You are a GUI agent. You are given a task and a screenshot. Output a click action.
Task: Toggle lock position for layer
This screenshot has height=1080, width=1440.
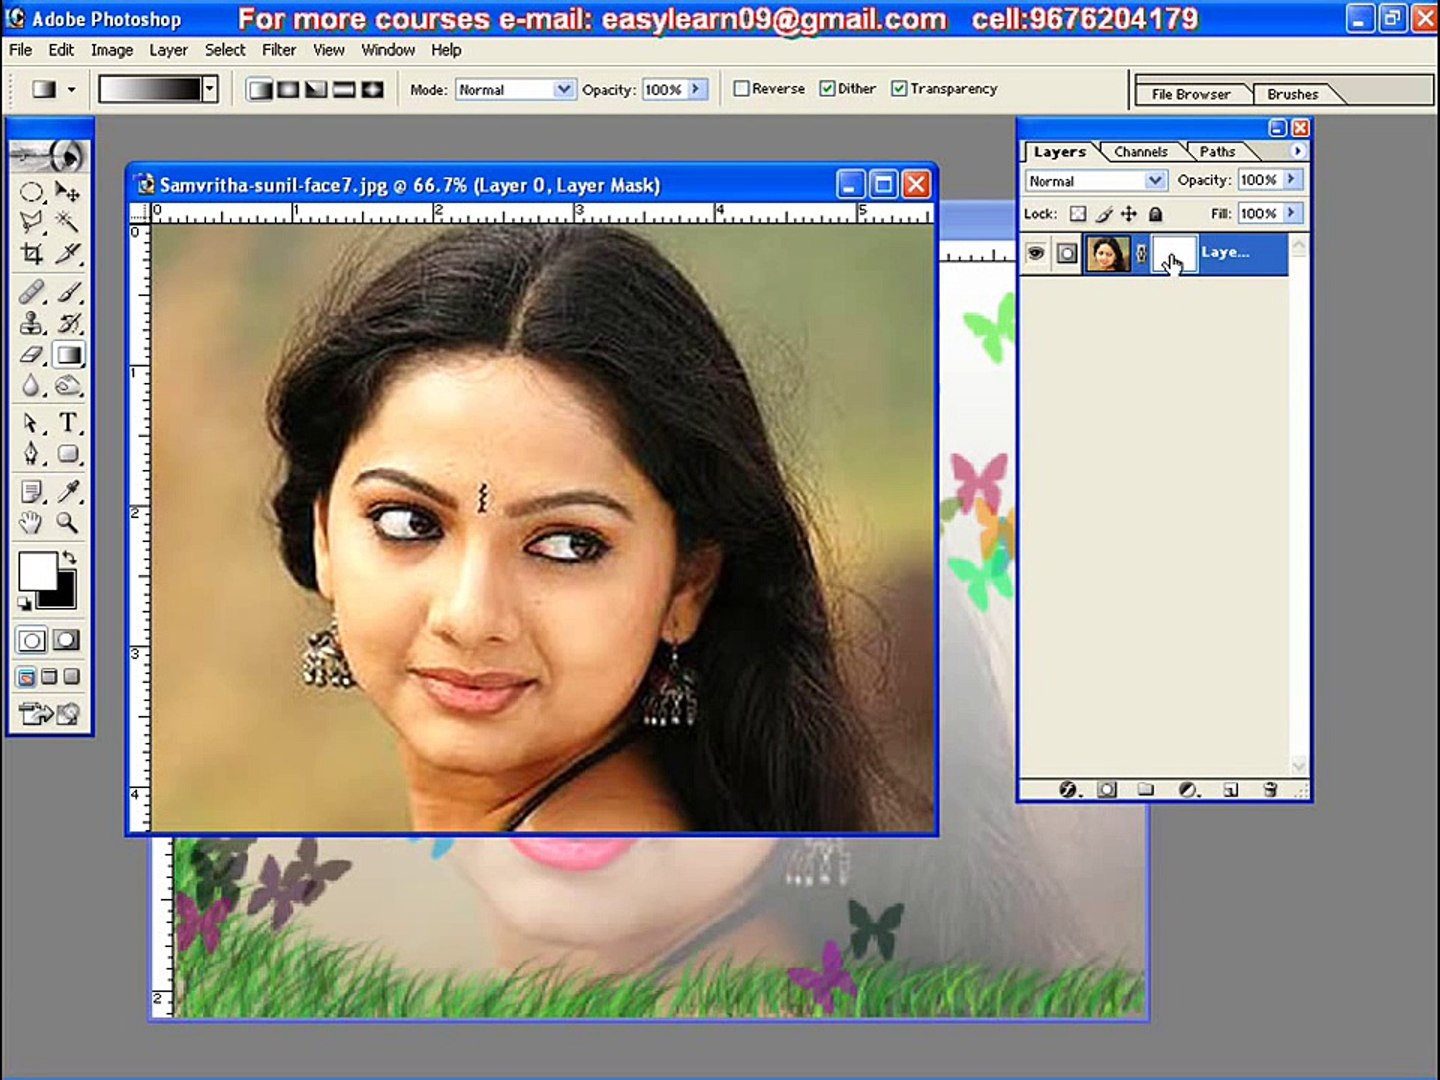(x=1129, y=214)
